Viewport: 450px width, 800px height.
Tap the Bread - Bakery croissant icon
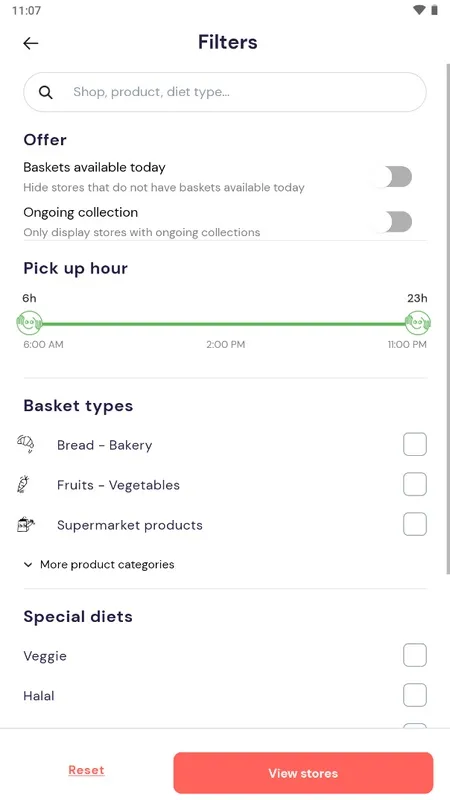(26, 444)
